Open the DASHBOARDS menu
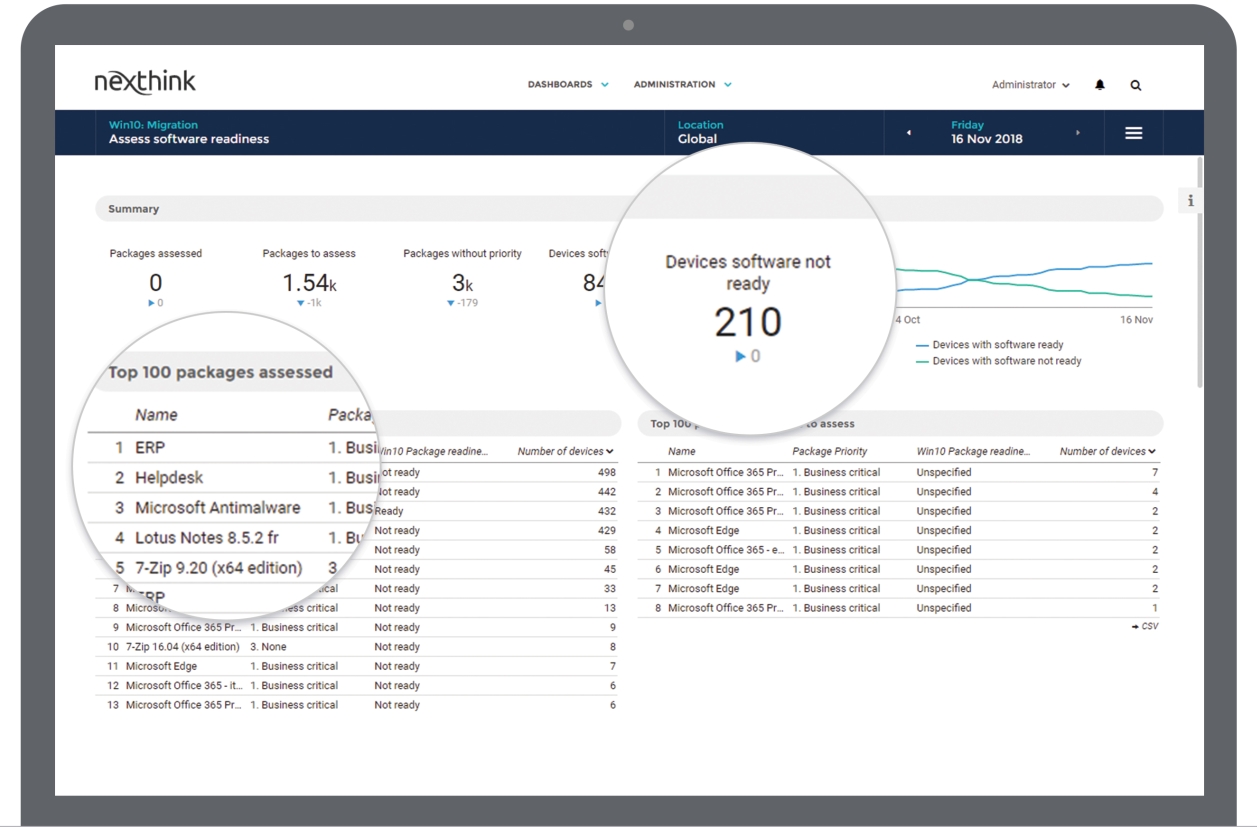This screenshot has width=1257, height=827. pyautogui.click(x=568, y=85)
